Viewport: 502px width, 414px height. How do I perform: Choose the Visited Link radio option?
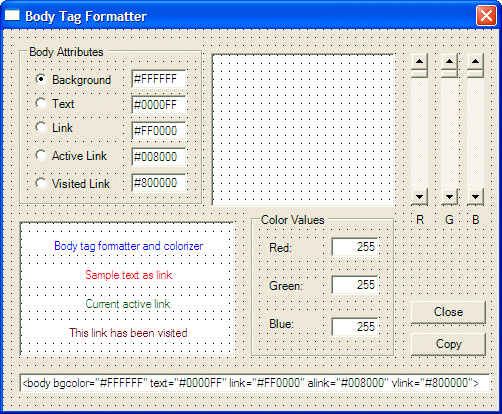point(41,183)
